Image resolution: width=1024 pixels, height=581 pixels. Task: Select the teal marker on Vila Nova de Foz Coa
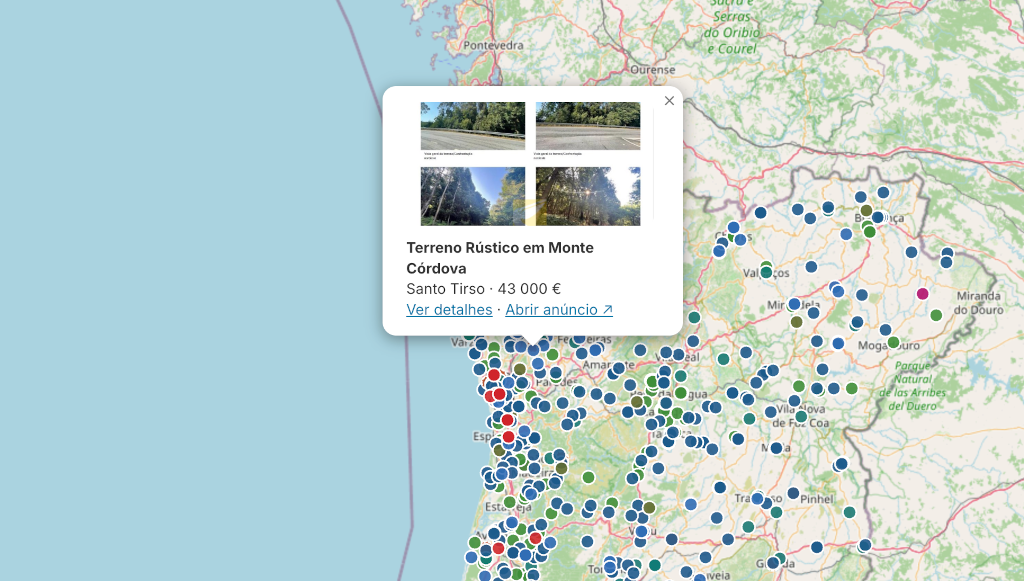801,416
